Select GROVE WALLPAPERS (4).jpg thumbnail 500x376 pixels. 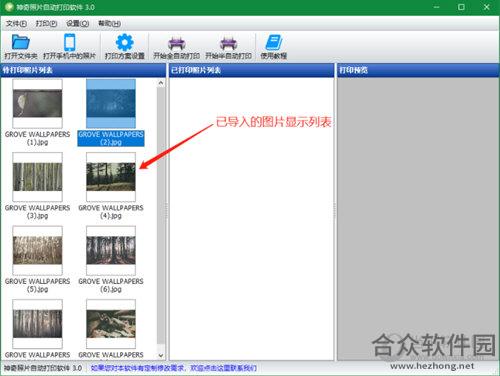(111, 177)
